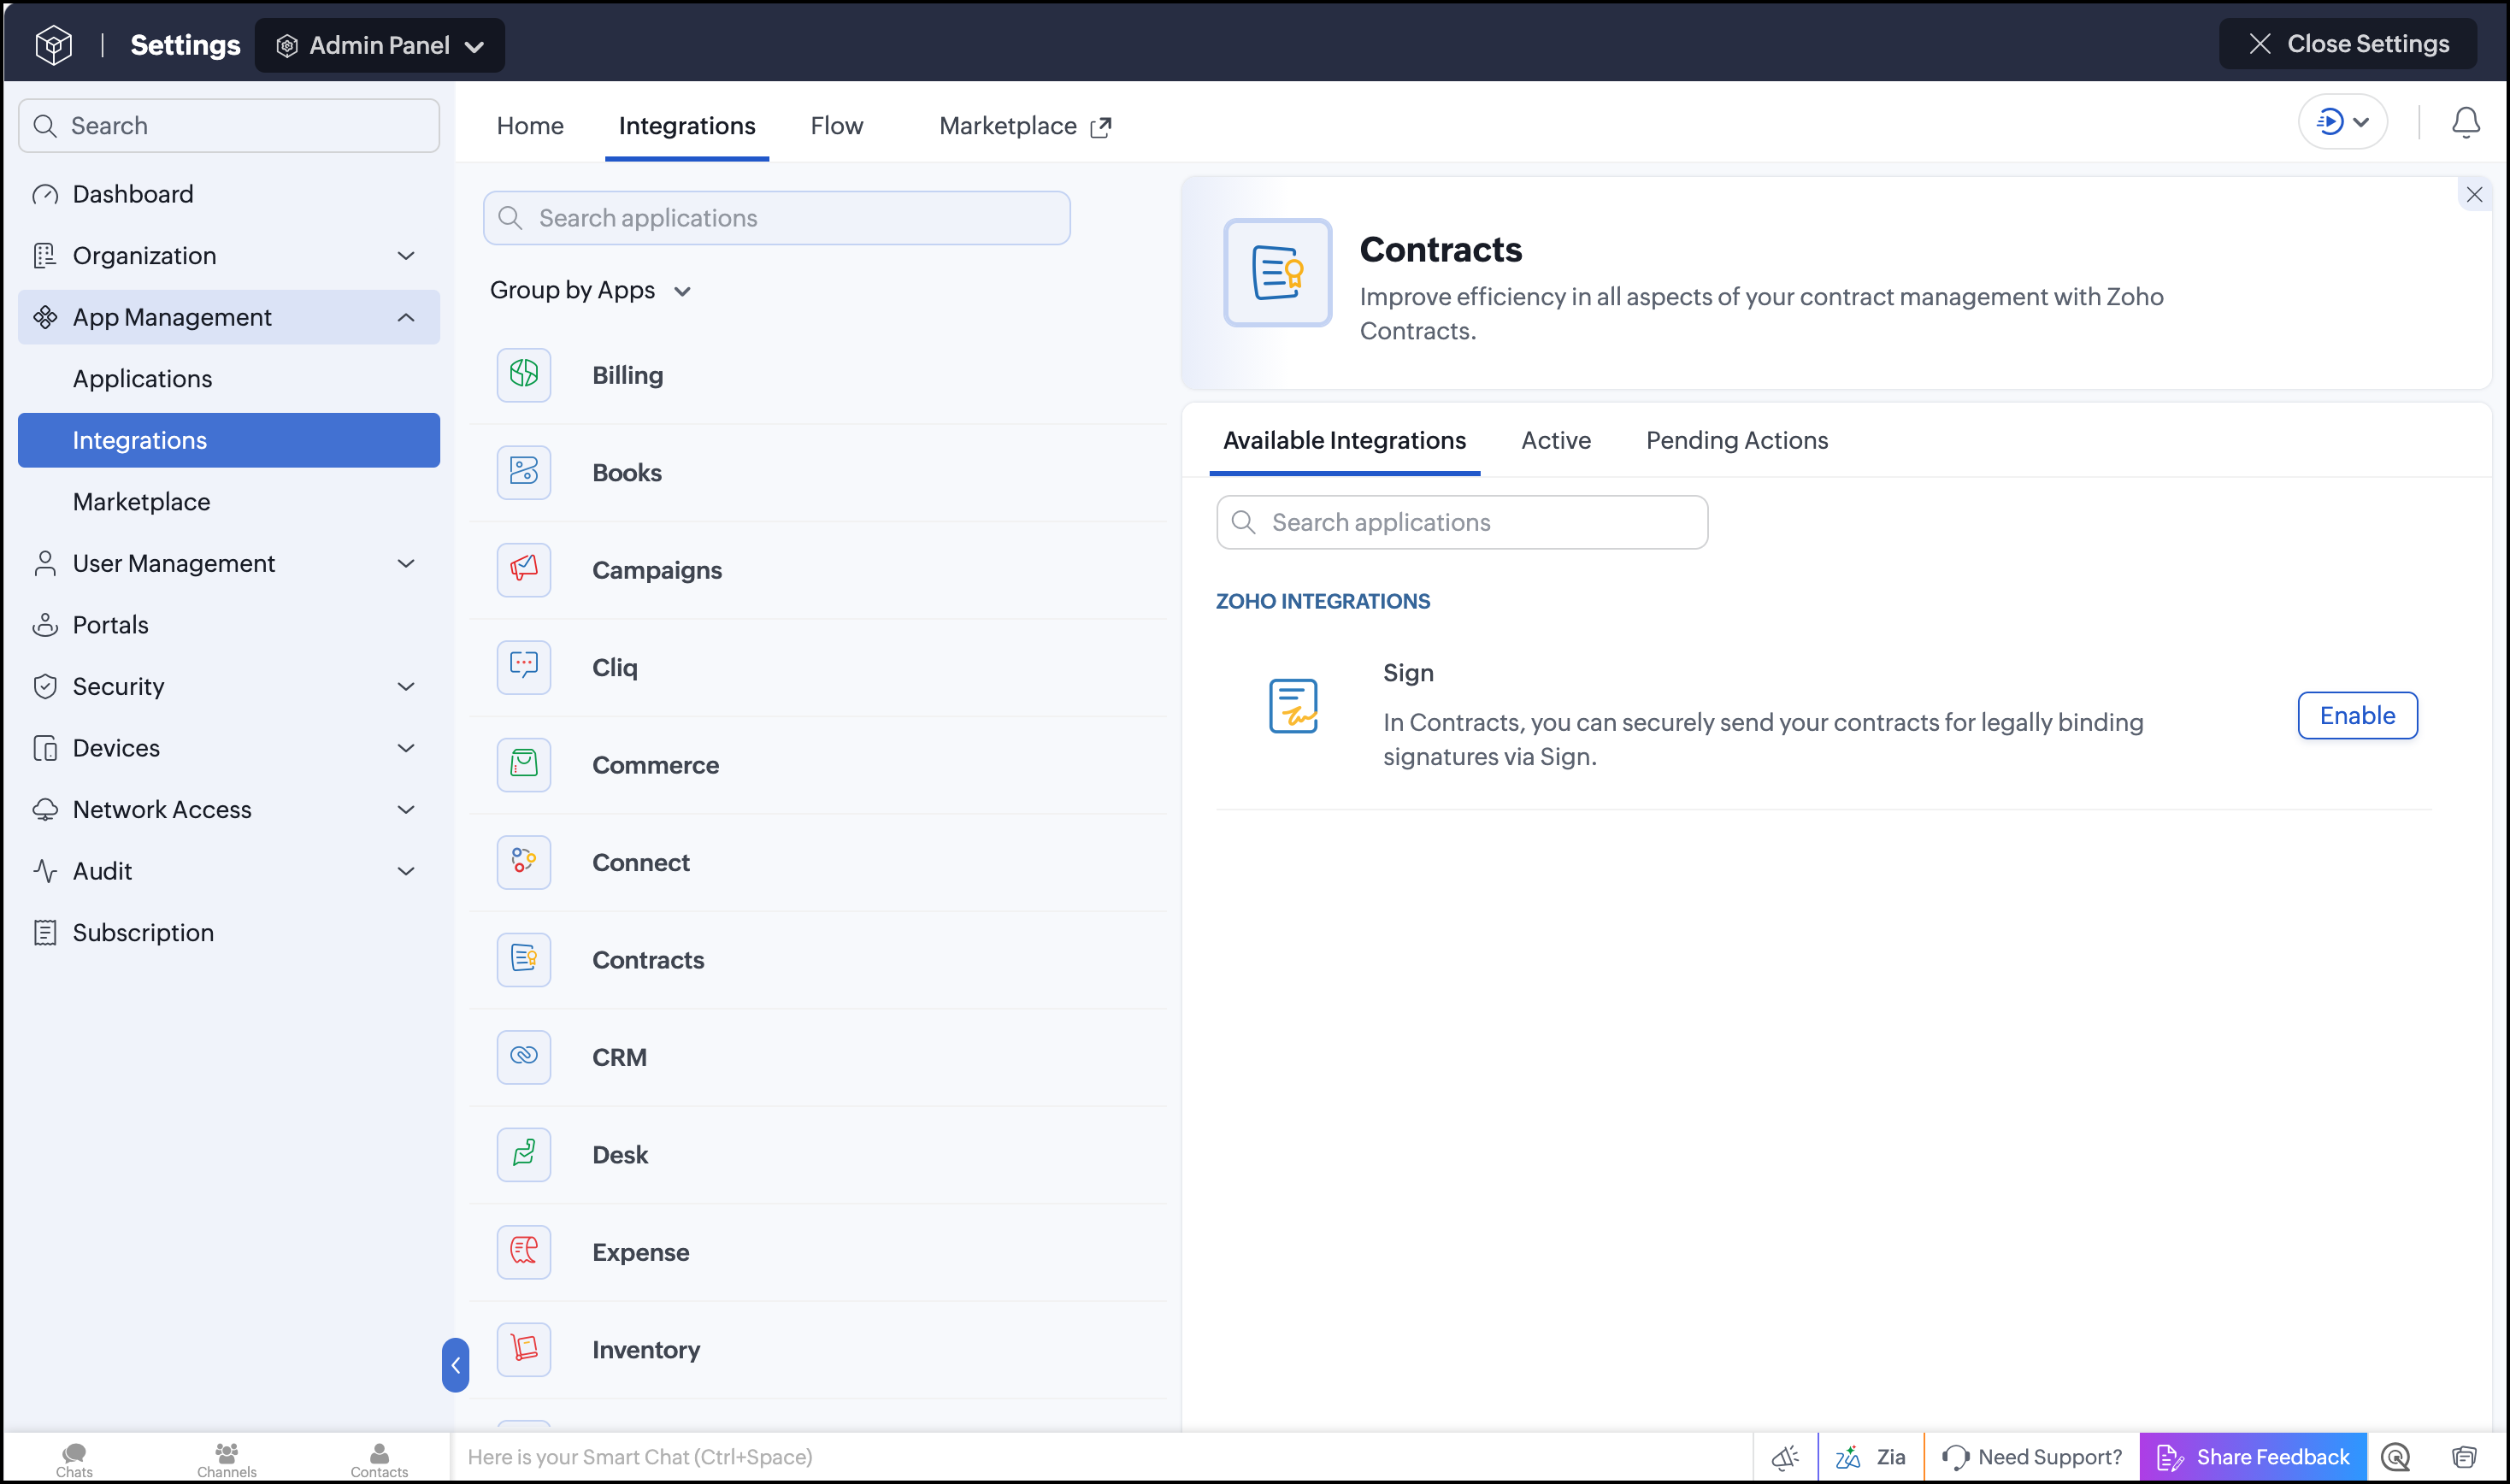This screenshot has height=1484, width=2510.
Task: Open the notifications bell
Action: pyautogui.click(x=2465, y=123)
